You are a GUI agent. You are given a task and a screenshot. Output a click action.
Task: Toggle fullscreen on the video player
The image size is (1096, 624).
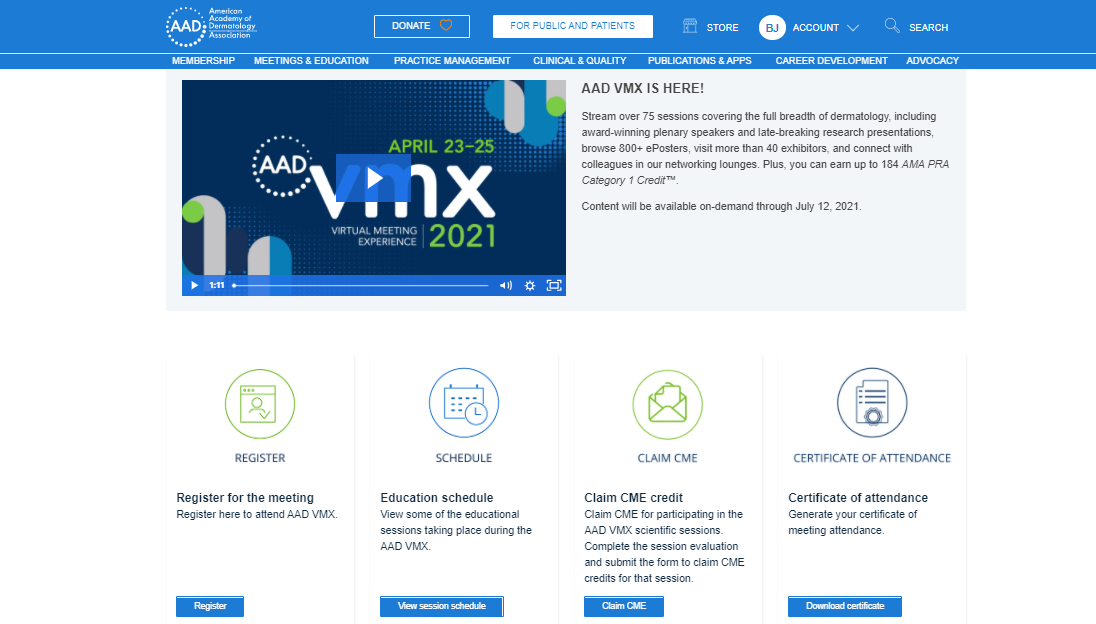554,285
